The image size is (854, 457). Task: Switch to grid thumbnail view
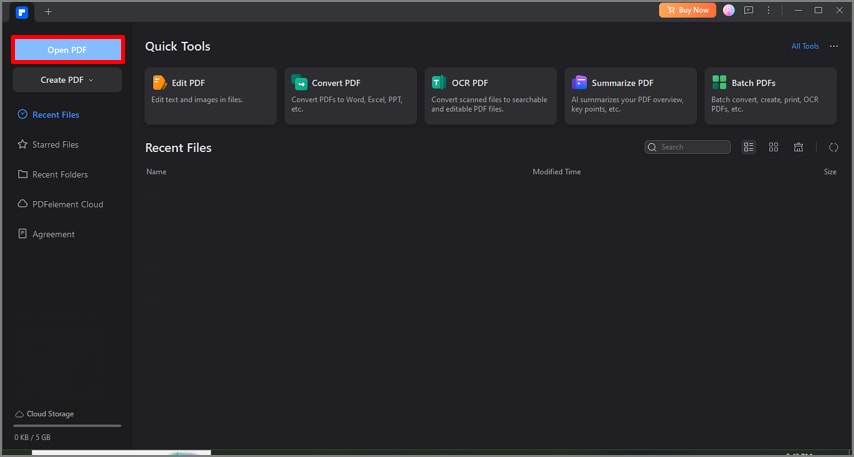(x=773, y=147)
